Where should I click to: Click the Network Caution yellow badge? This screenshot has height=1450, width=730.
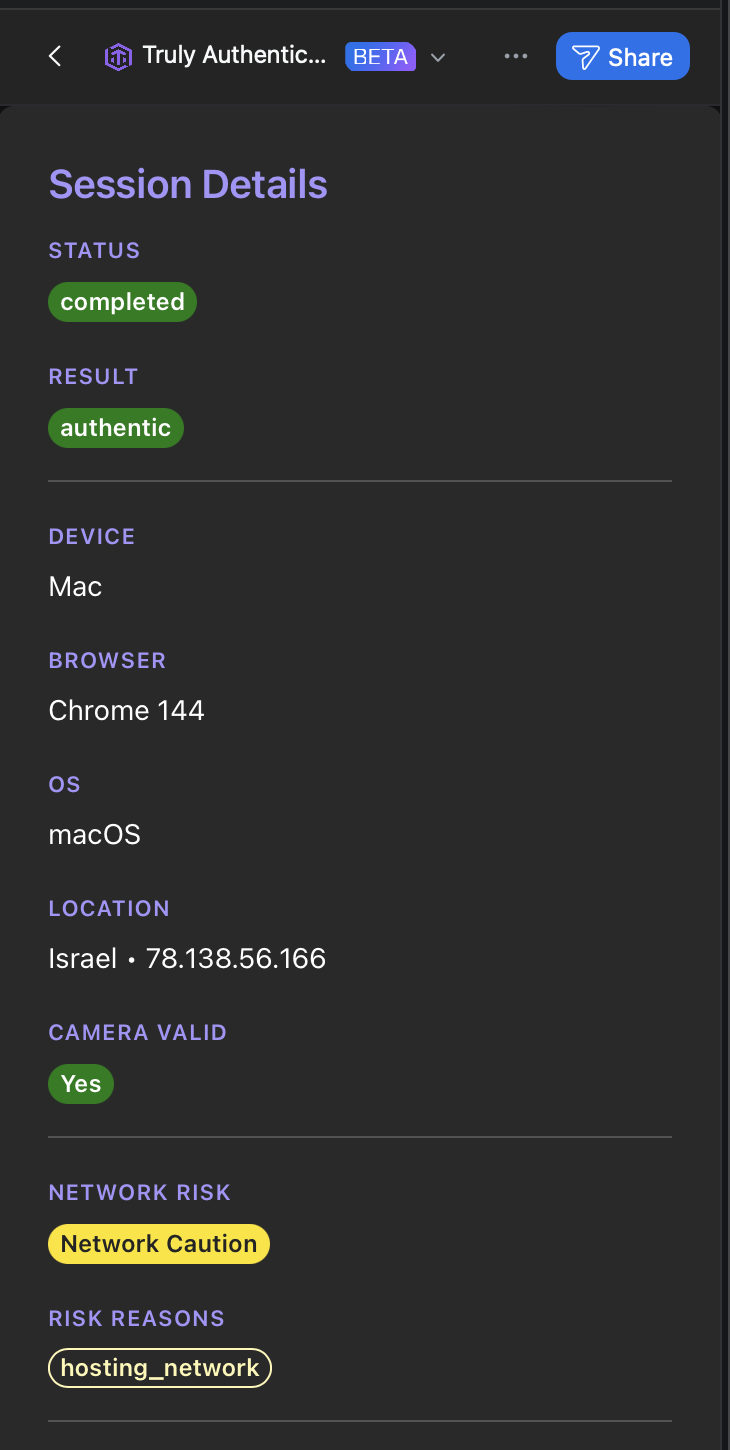point(159,1244)
